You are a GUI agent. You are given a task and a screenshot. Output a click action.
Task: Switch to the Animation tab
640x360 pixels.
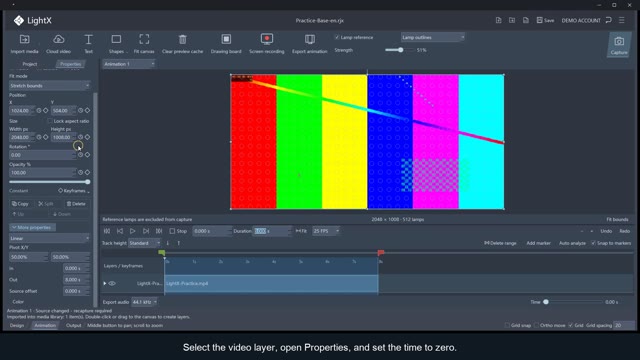click(45, 325)
